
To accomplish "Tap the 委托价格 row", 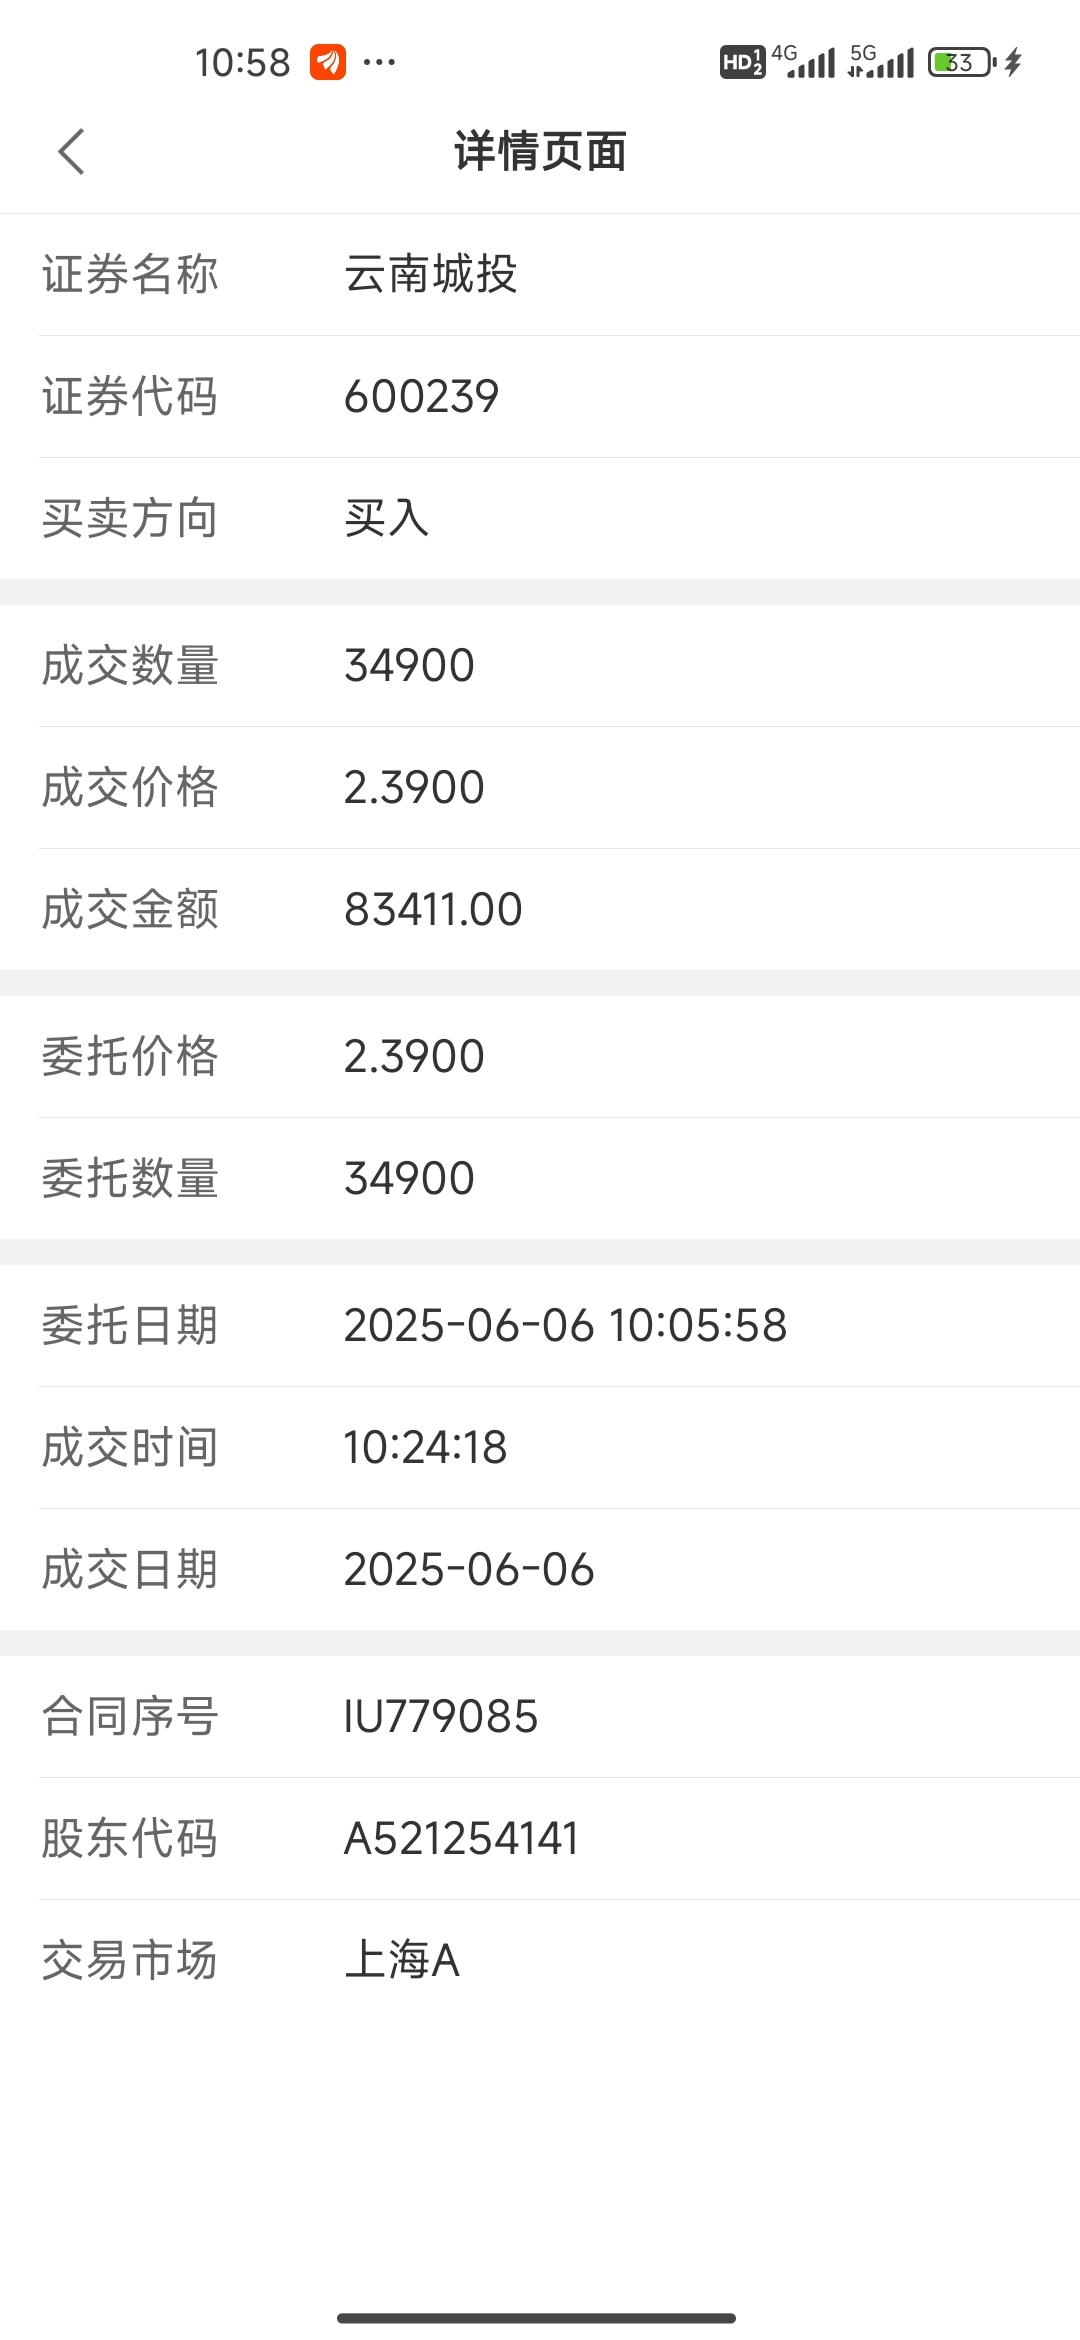I will [x=540, y=1057].
